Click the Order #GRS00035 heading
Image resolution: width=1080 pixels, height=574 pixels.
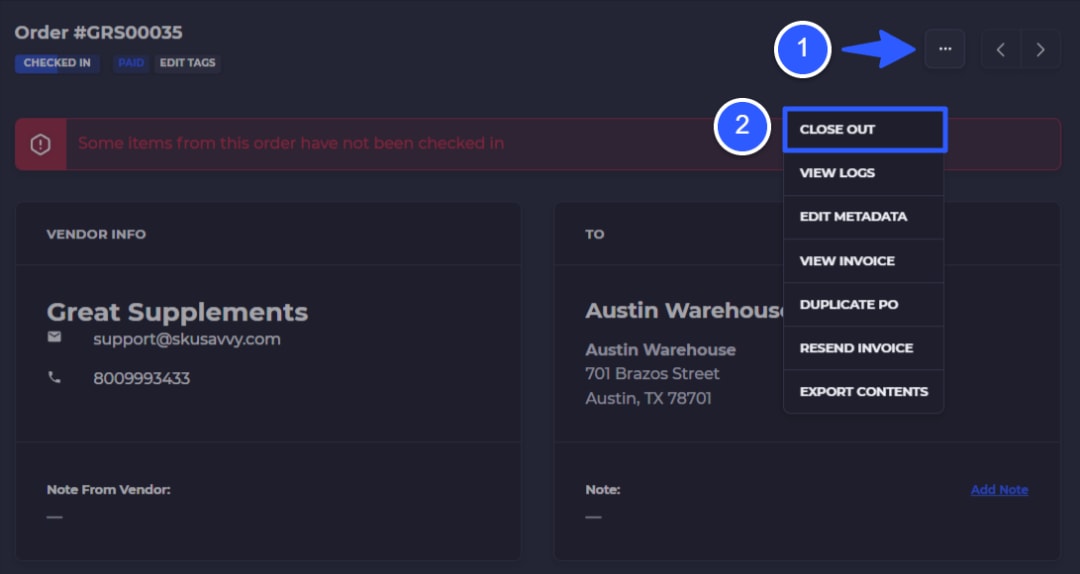coord(98,32)
